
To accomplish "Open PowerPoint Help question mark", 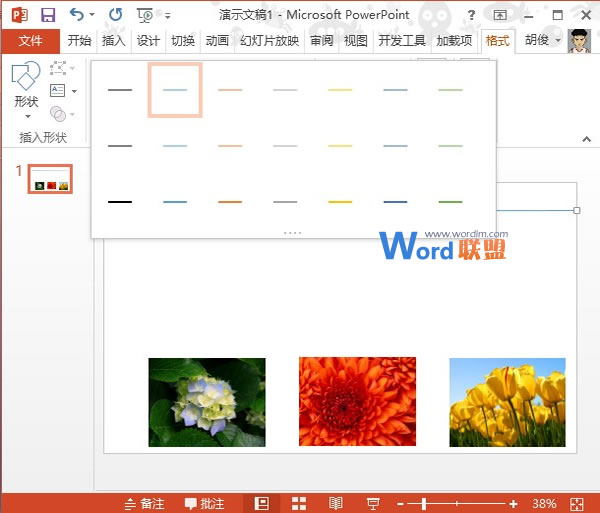I will (x=471, y=15).
